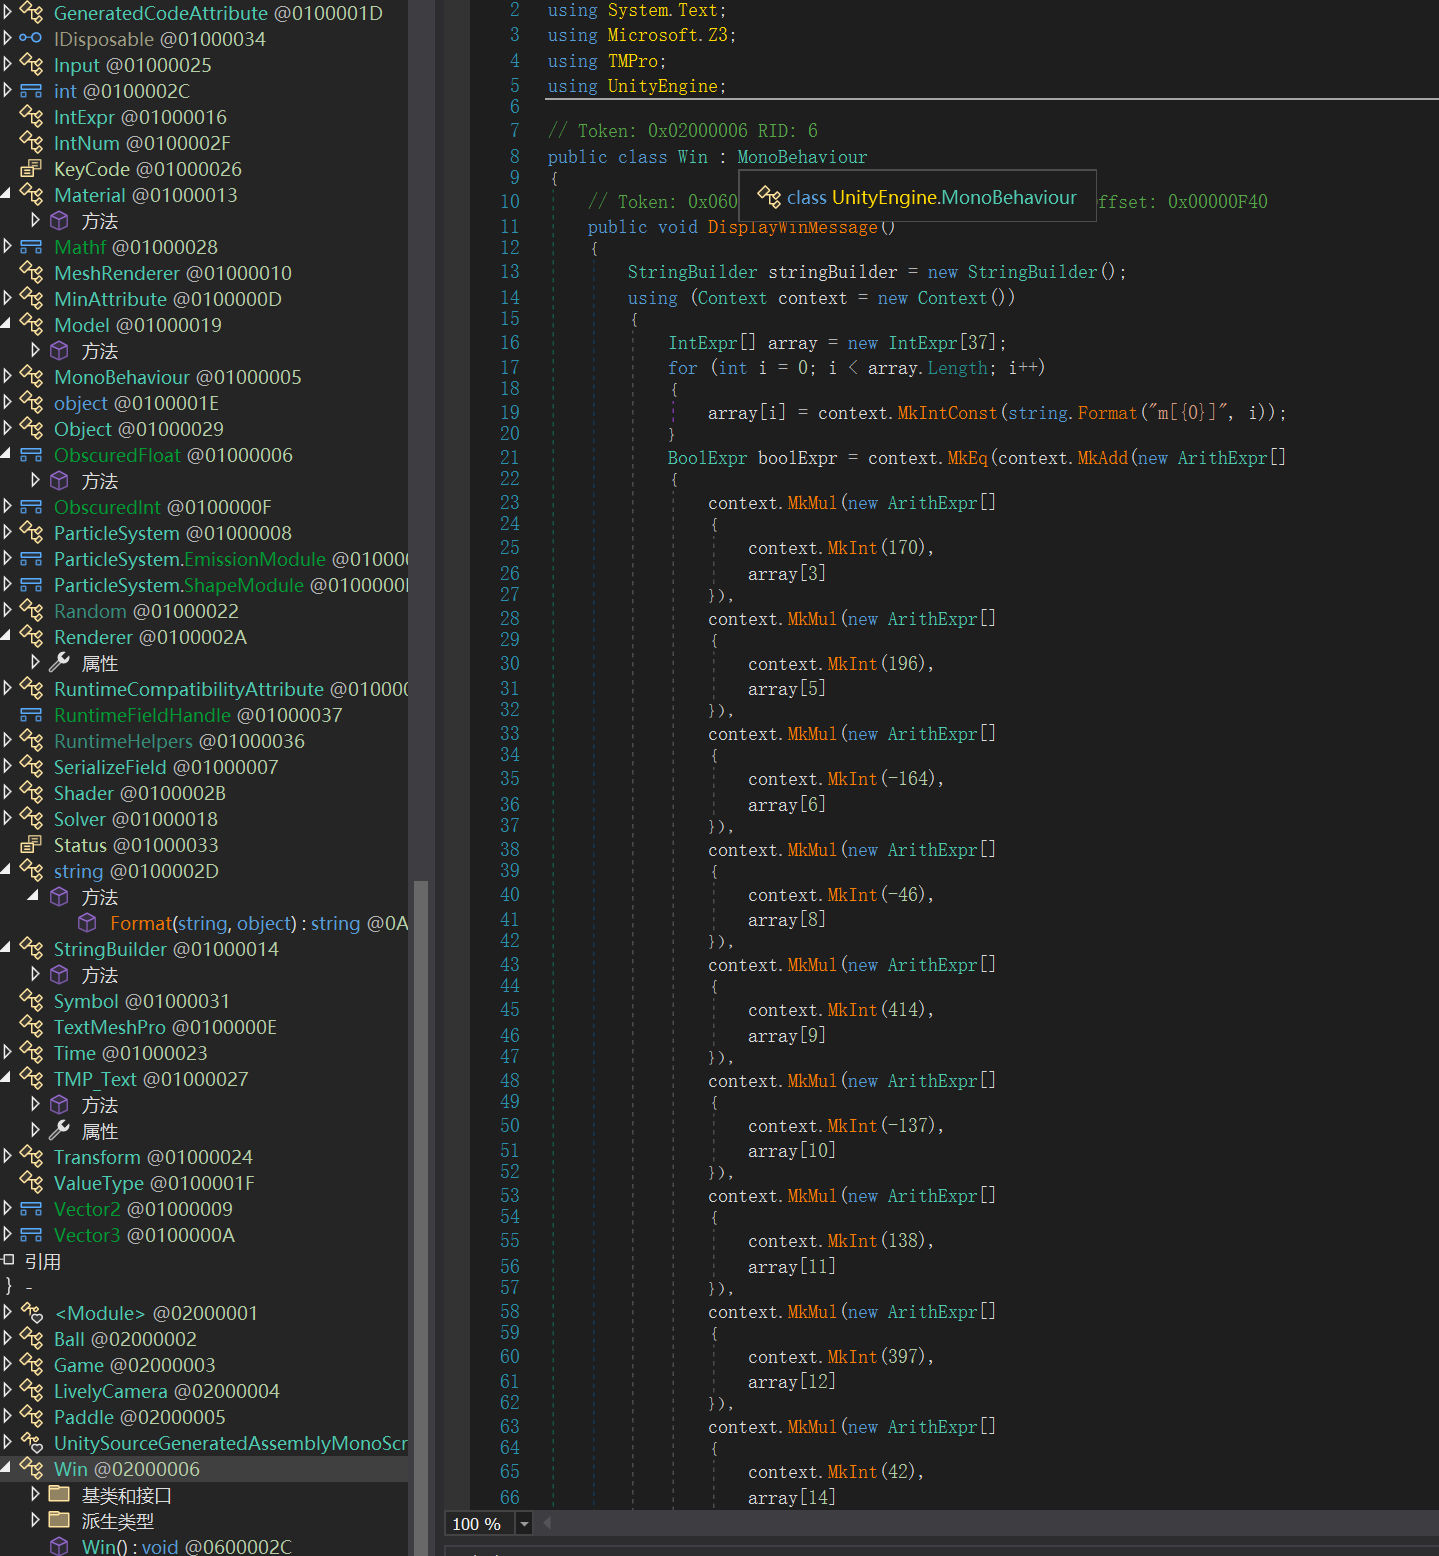1439x1556 pixels.
Task: Click the class icon beside Win @02000006
Action: point(31,1469)
